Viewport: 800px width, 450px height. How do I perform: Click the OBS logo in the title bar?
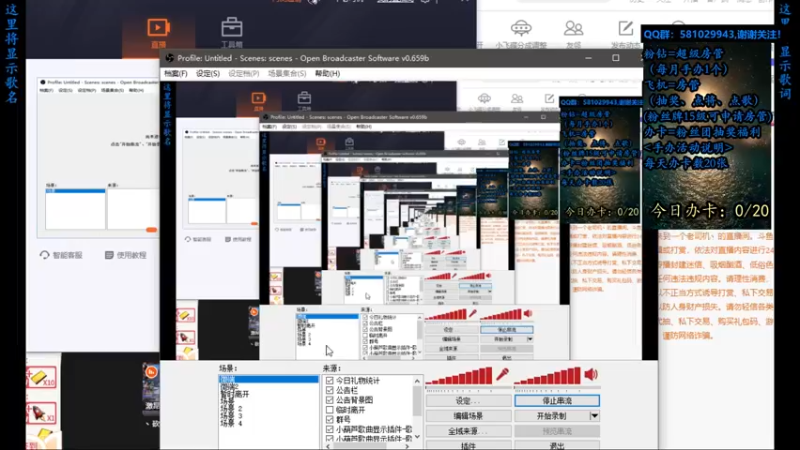[x=169, y=58]
